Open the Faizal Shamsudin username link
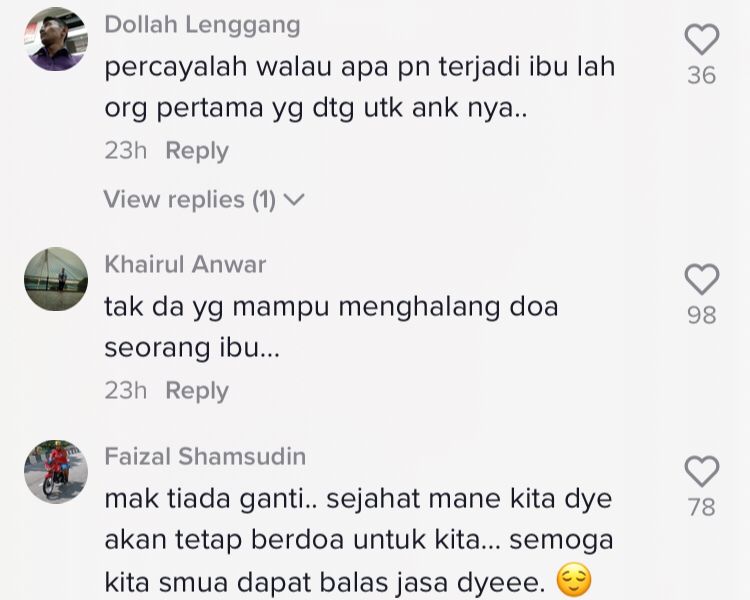This screenshot has width=750, height=600. tap(205, 456)
